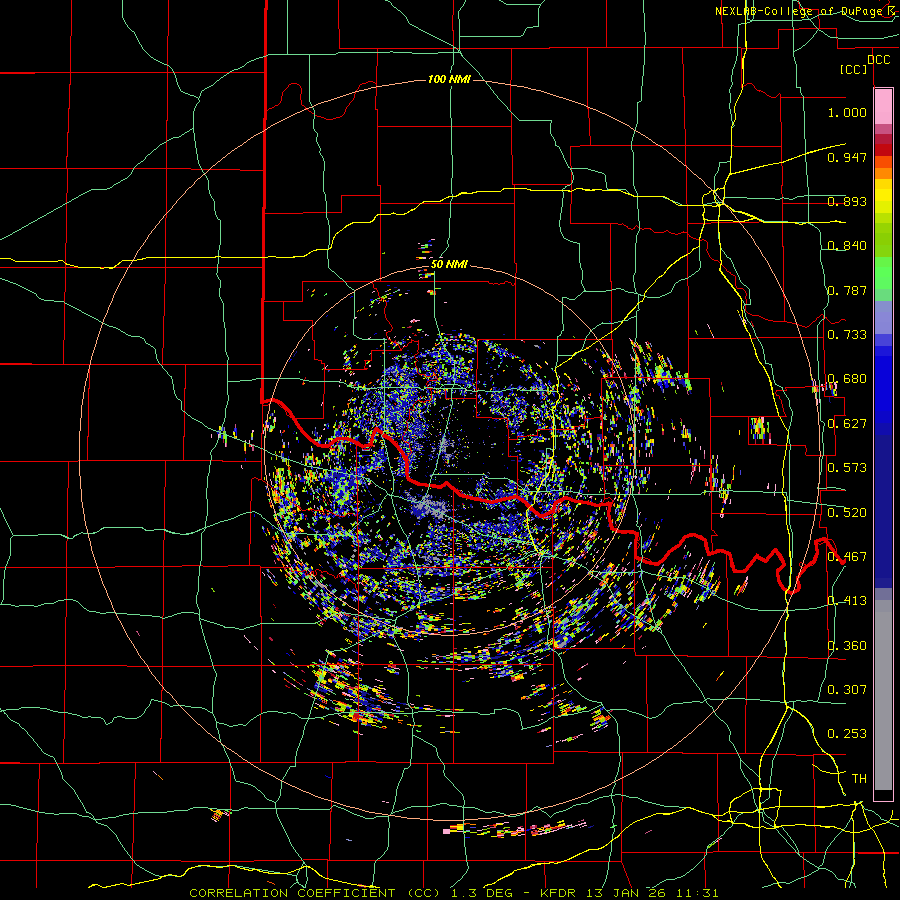Click the 0.360 color scale value
900x900 pixels.
pyautogui.click(x=847, y=646)
